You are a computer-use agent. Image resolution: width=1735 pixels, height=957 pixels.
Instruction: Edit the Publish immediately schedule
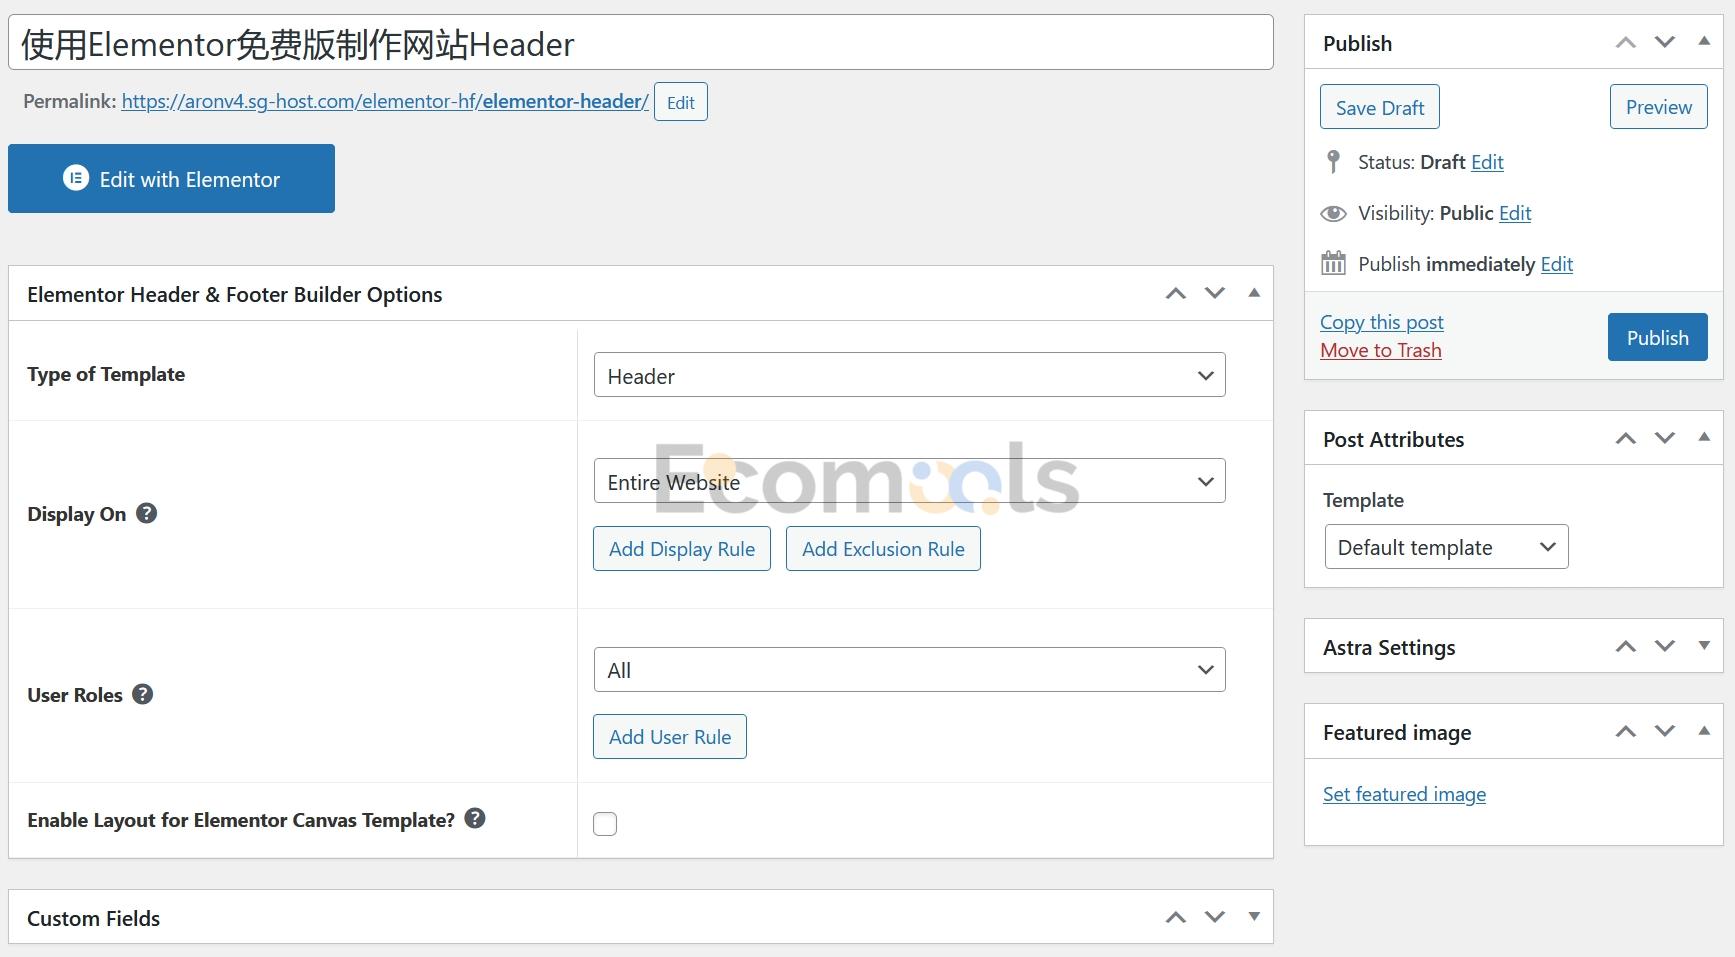tap(1557, 264)
